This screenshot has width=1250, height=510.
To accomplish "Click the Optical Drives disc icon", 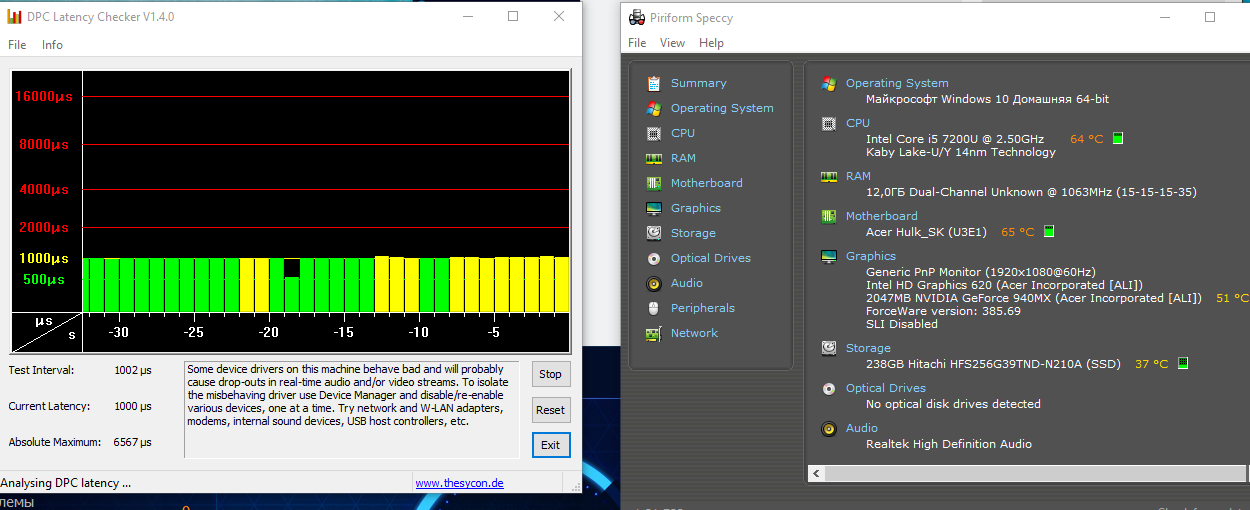I will [654, 258].
